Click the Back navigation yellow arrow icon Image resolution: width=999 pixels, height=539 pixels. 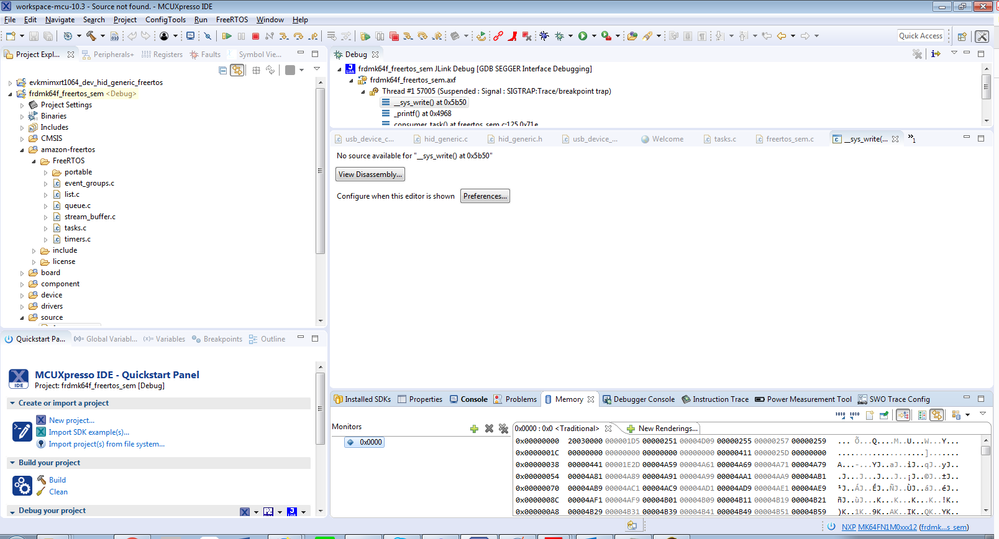[781, 36]
